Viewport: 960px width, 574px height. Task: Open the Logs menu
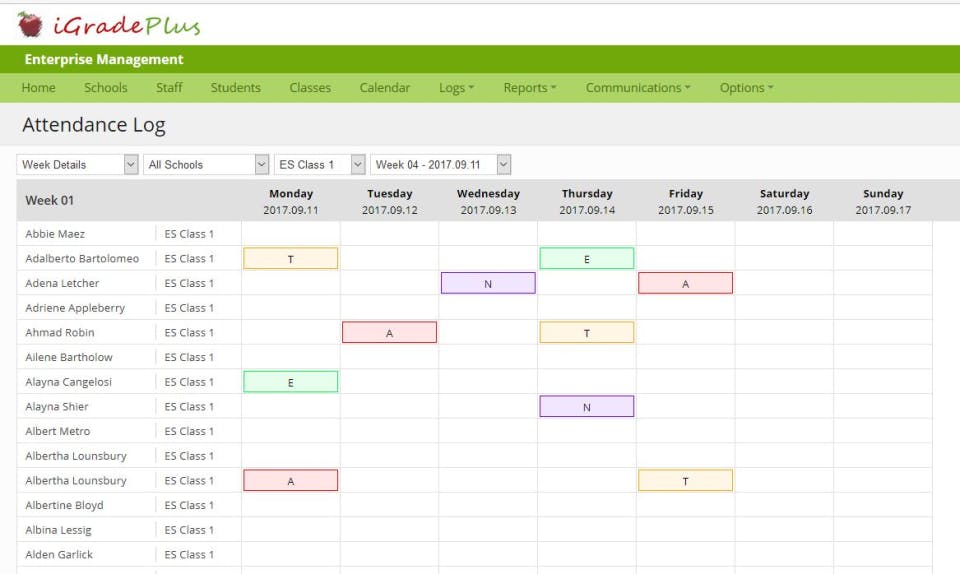tap(456, 88)
